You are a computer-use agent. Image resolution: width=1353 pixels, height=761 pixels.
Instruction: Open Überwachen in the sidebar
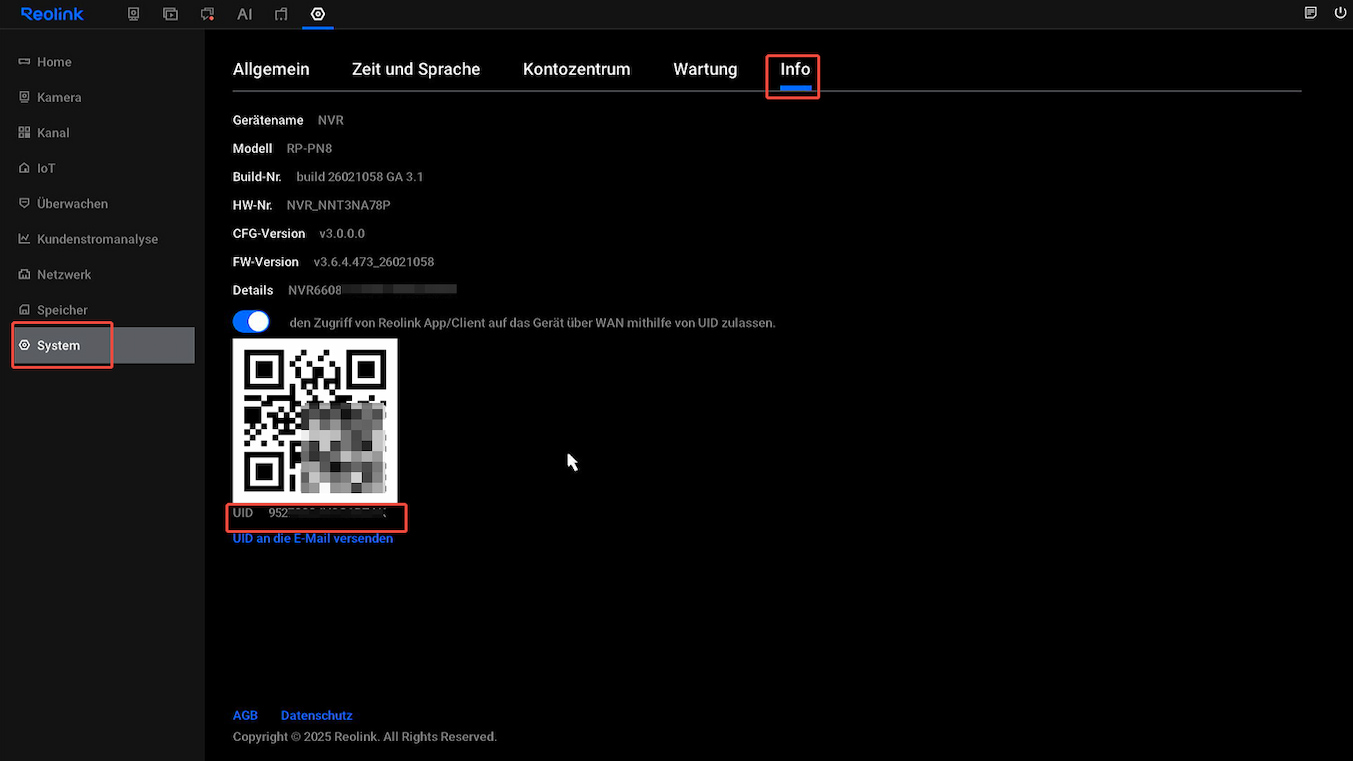pos(102,203)
